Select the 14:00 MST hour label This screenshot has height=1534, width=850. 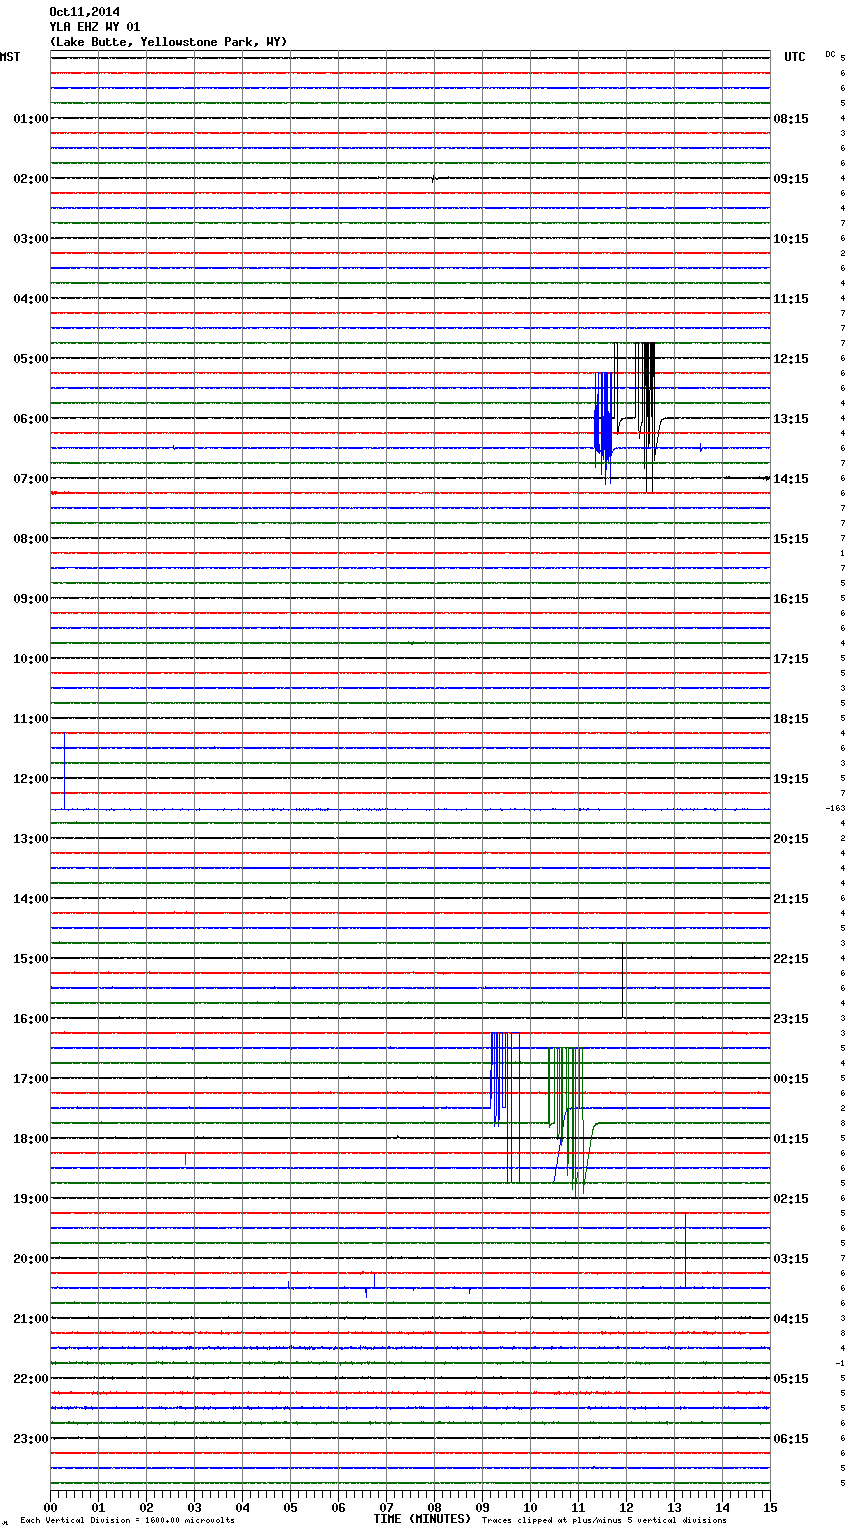coord(31,899)
